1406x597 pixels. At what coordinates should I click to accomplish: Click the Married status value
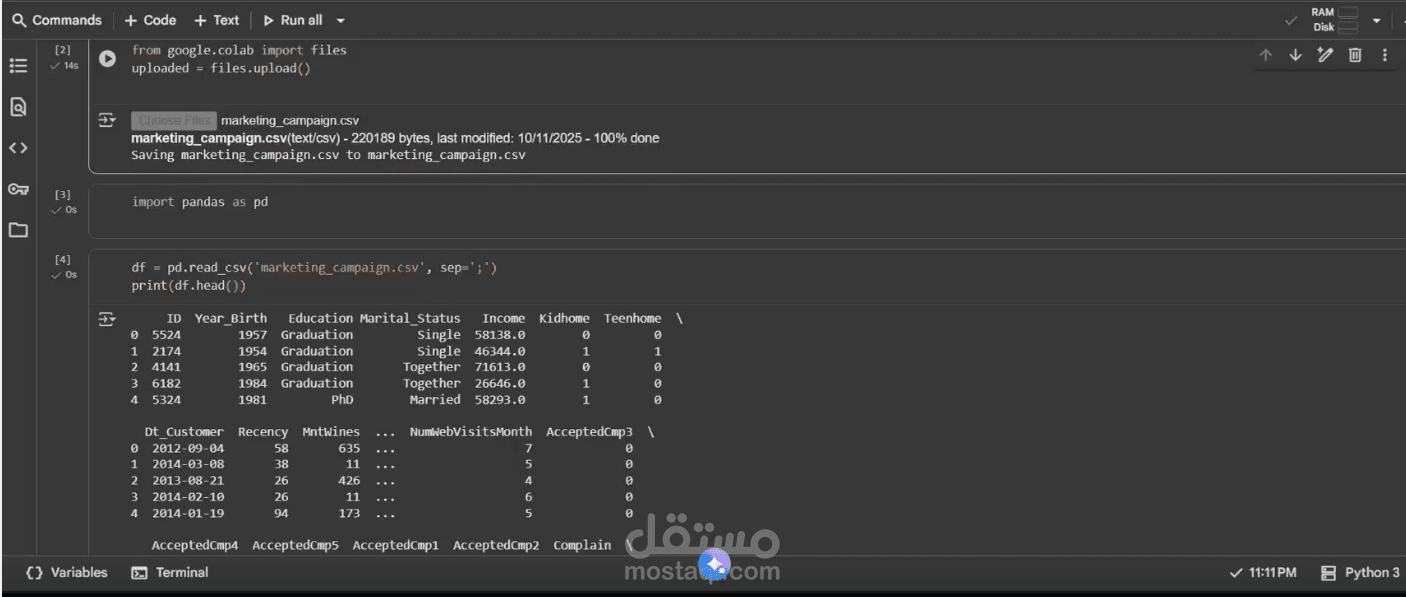[435, 400]
